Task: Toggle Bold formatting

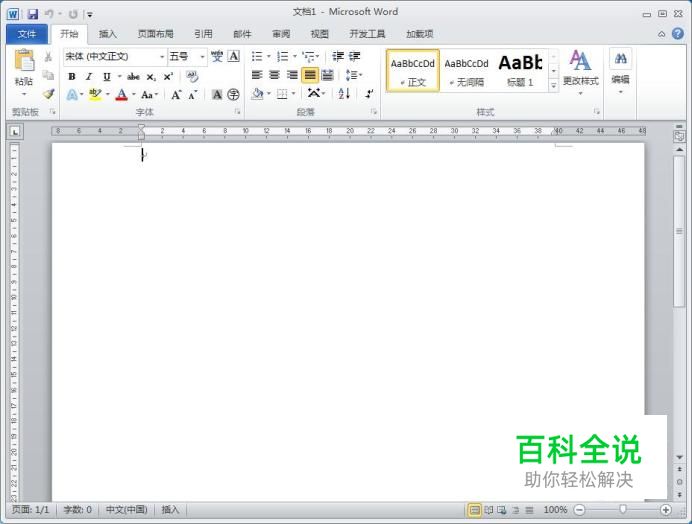Action: (x=71, y=77)
